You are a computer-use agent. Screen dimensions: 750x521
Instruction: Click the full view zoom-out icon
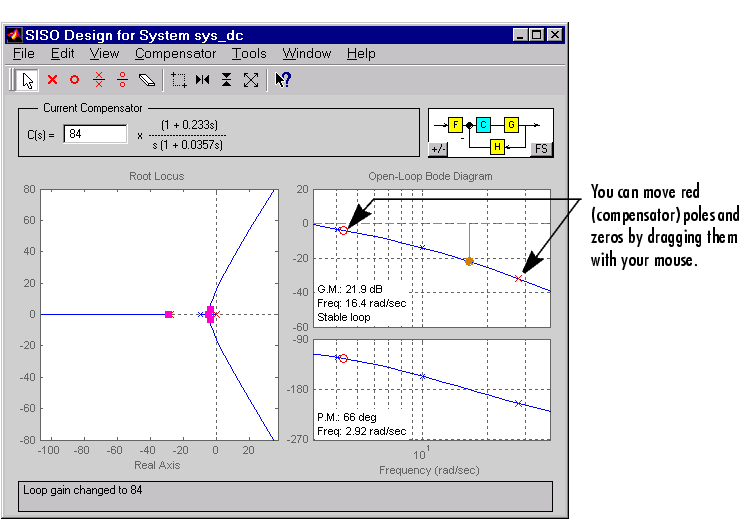251,79
